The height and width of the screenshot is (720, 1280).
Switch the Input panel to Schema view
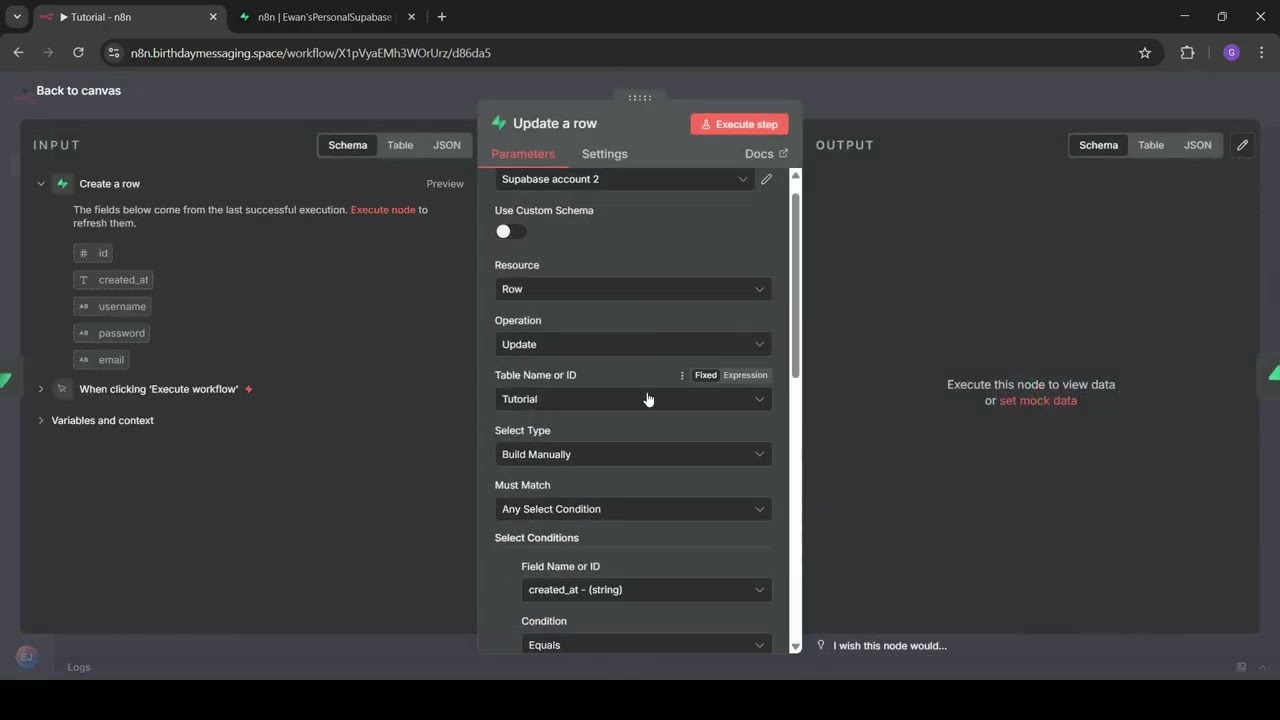click(348, 145)
